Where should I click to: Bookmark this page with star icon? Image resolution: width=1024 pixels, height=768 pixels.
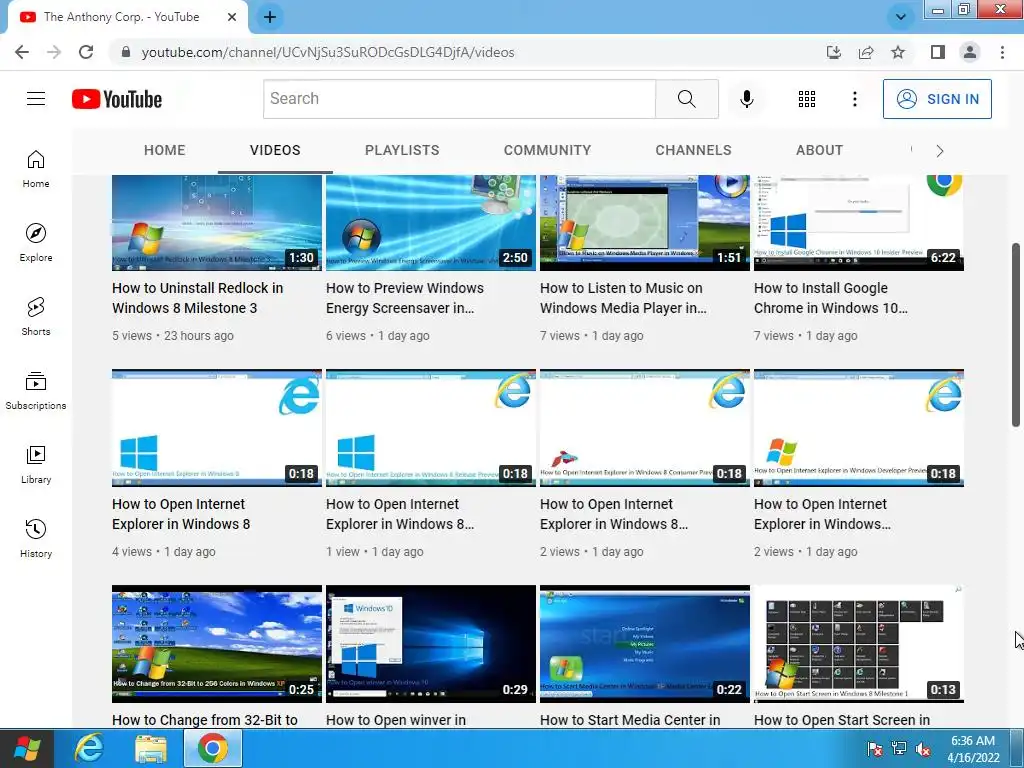click(898, 52)
